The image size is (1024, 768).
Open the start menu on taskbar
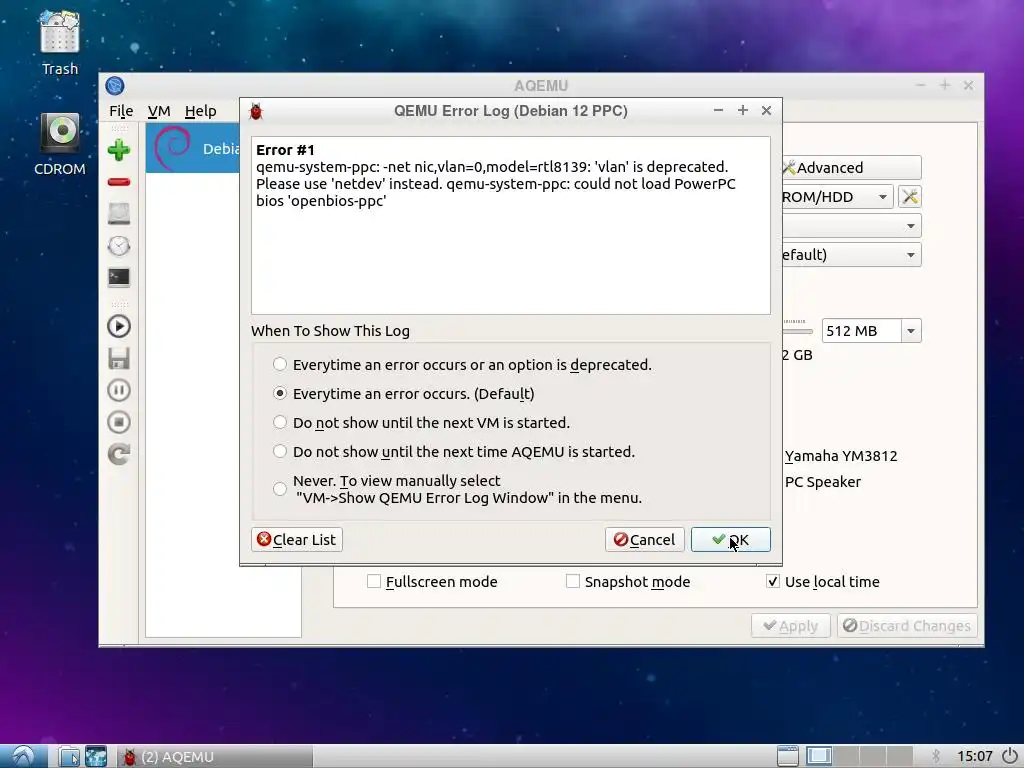pos(24,756)
